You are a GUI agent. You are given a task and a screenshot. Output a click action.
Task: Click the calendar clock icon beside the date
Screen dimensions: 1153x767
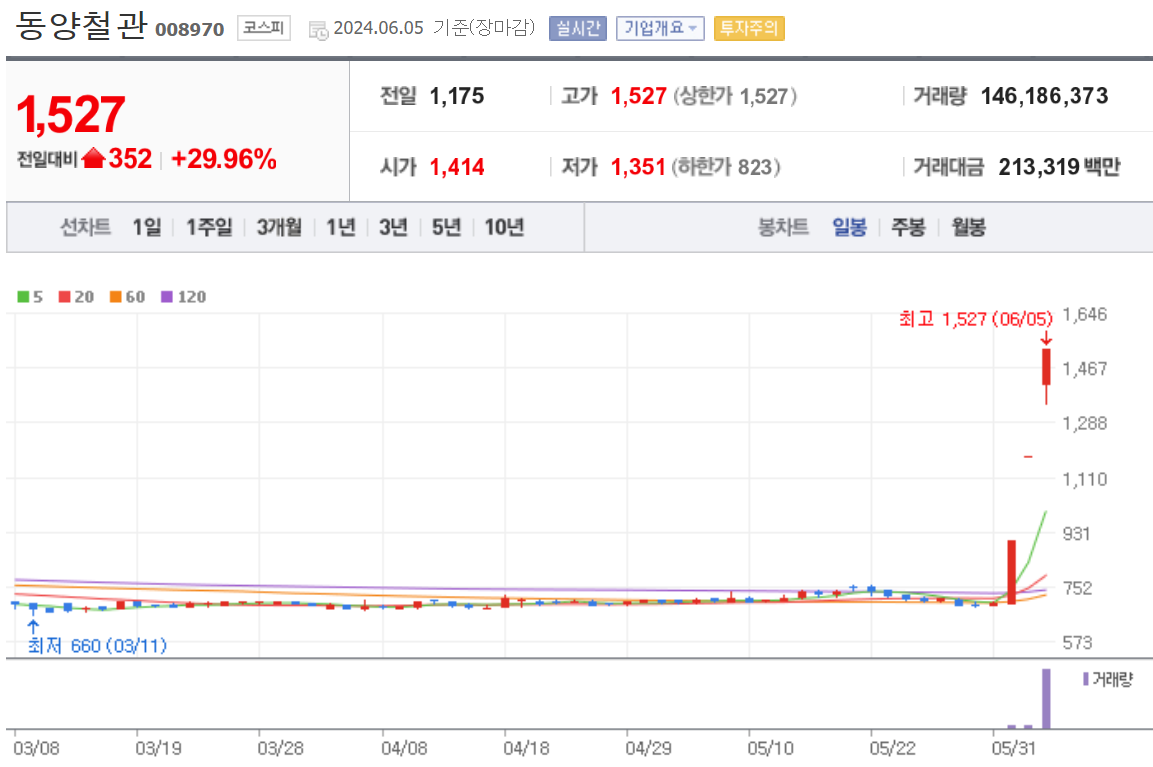(x=318, y=30)
